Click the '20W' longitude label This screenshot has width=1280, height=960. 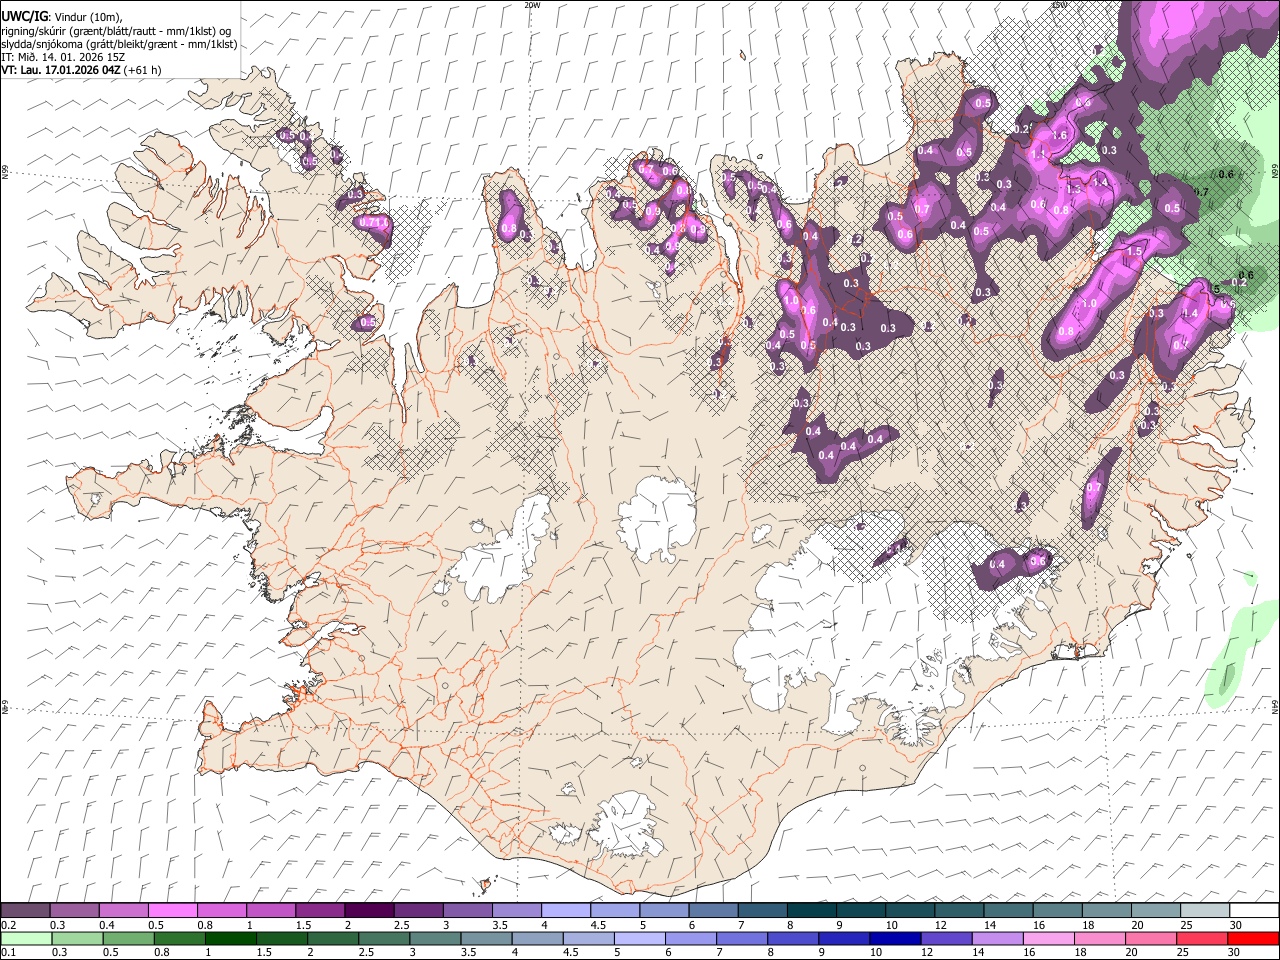pyautogui.click(x=532, y=5)
